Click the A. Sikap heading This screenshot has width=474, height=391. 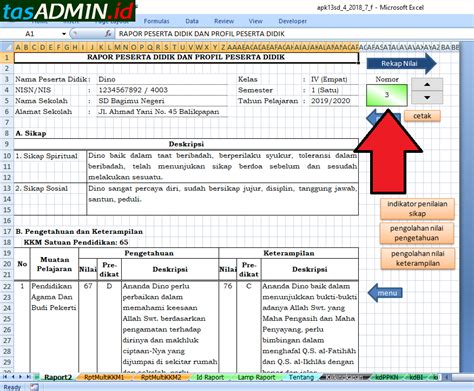(31, 133)
